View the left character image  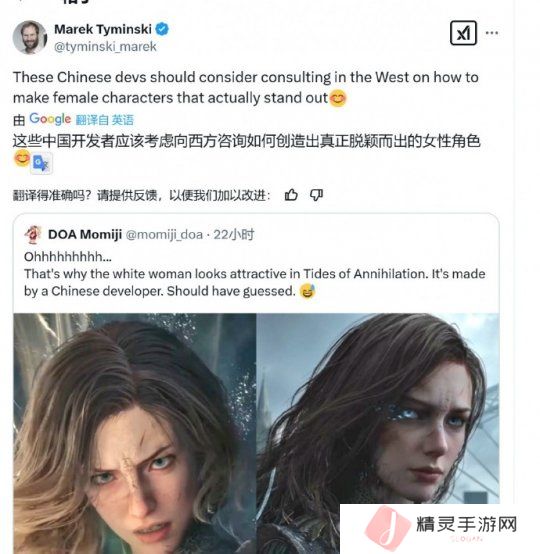tap(135, 433)
